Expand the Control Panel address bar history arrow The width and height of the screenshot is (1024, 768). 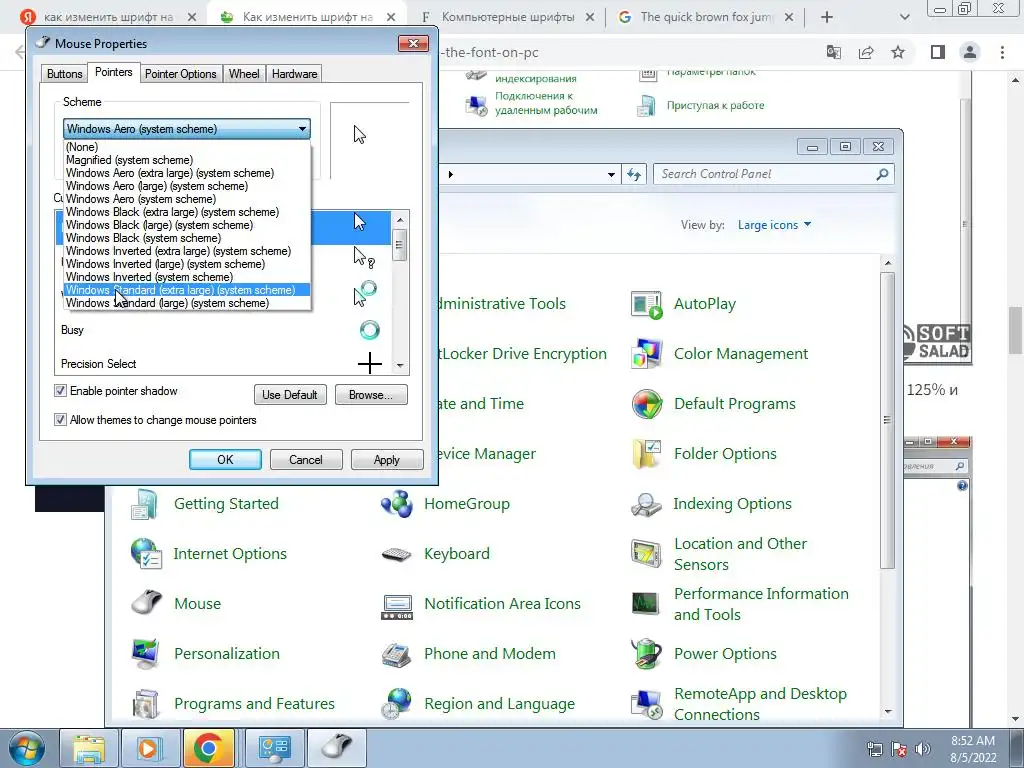point(611,174)
